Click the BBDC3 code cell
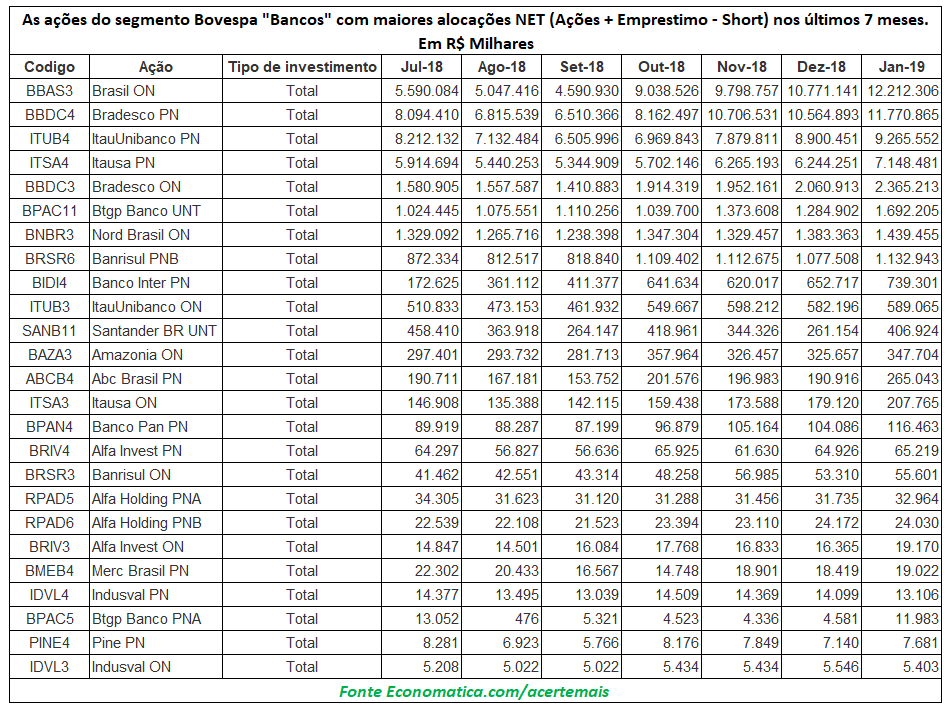Screen dimensions: 947x711 tap(50, 187)
